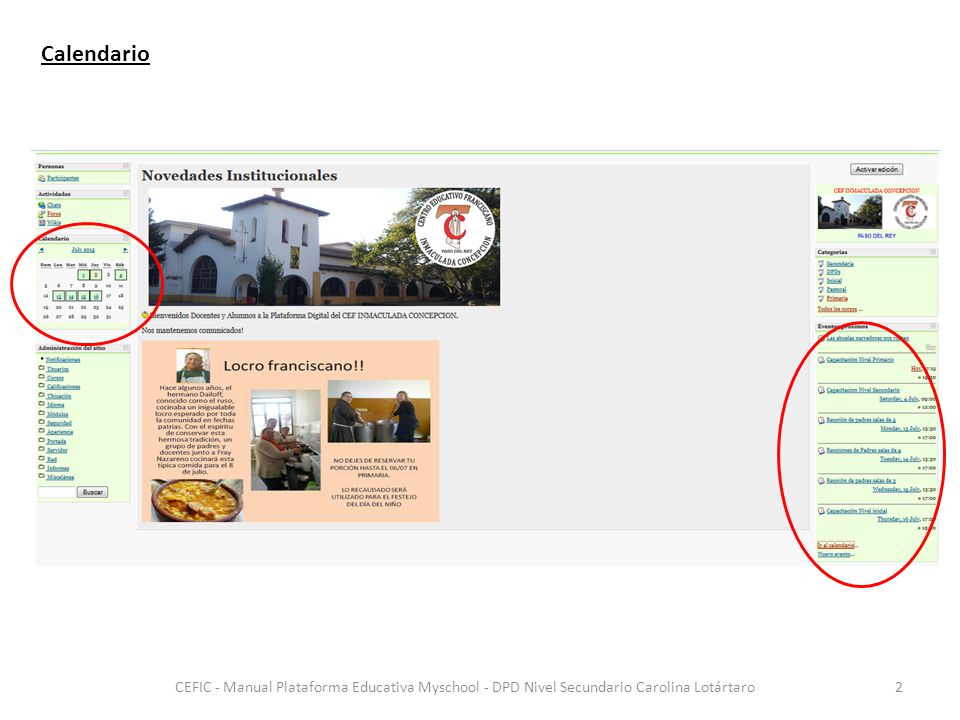Open Reunión de padres salas de 5 event
This screenshot has height=720, width=960.
(861, 420)
